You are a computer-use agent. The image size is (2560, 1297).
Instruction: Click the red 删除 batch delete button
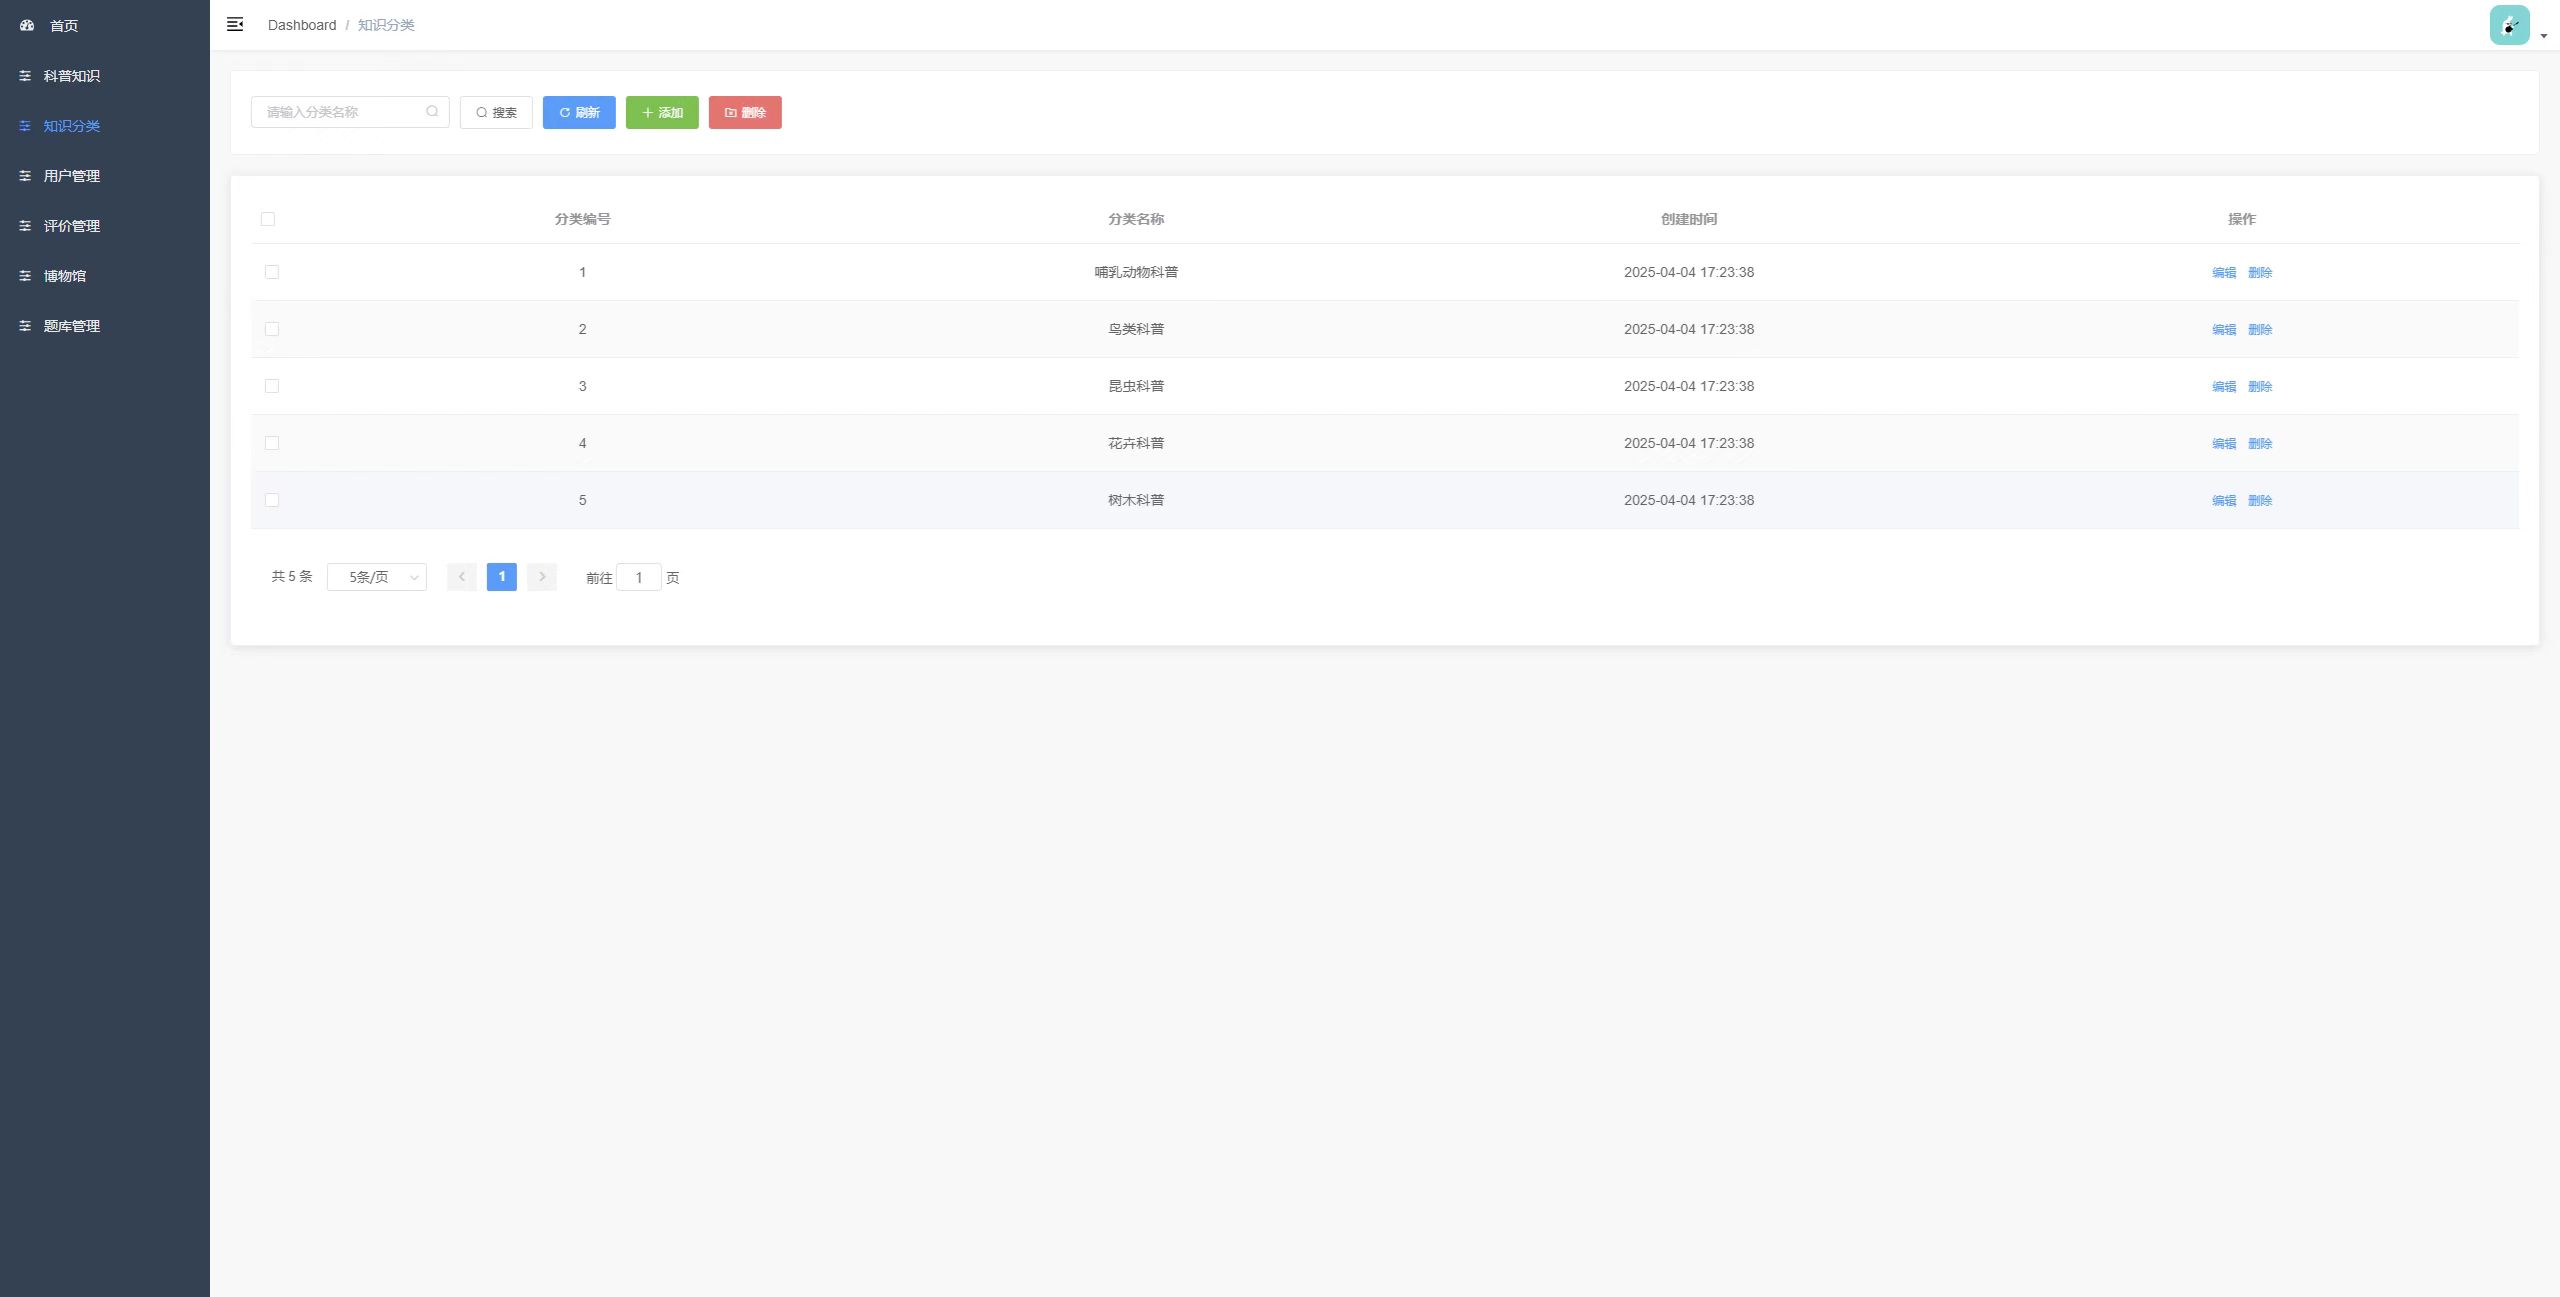click(x=745, y=112)
